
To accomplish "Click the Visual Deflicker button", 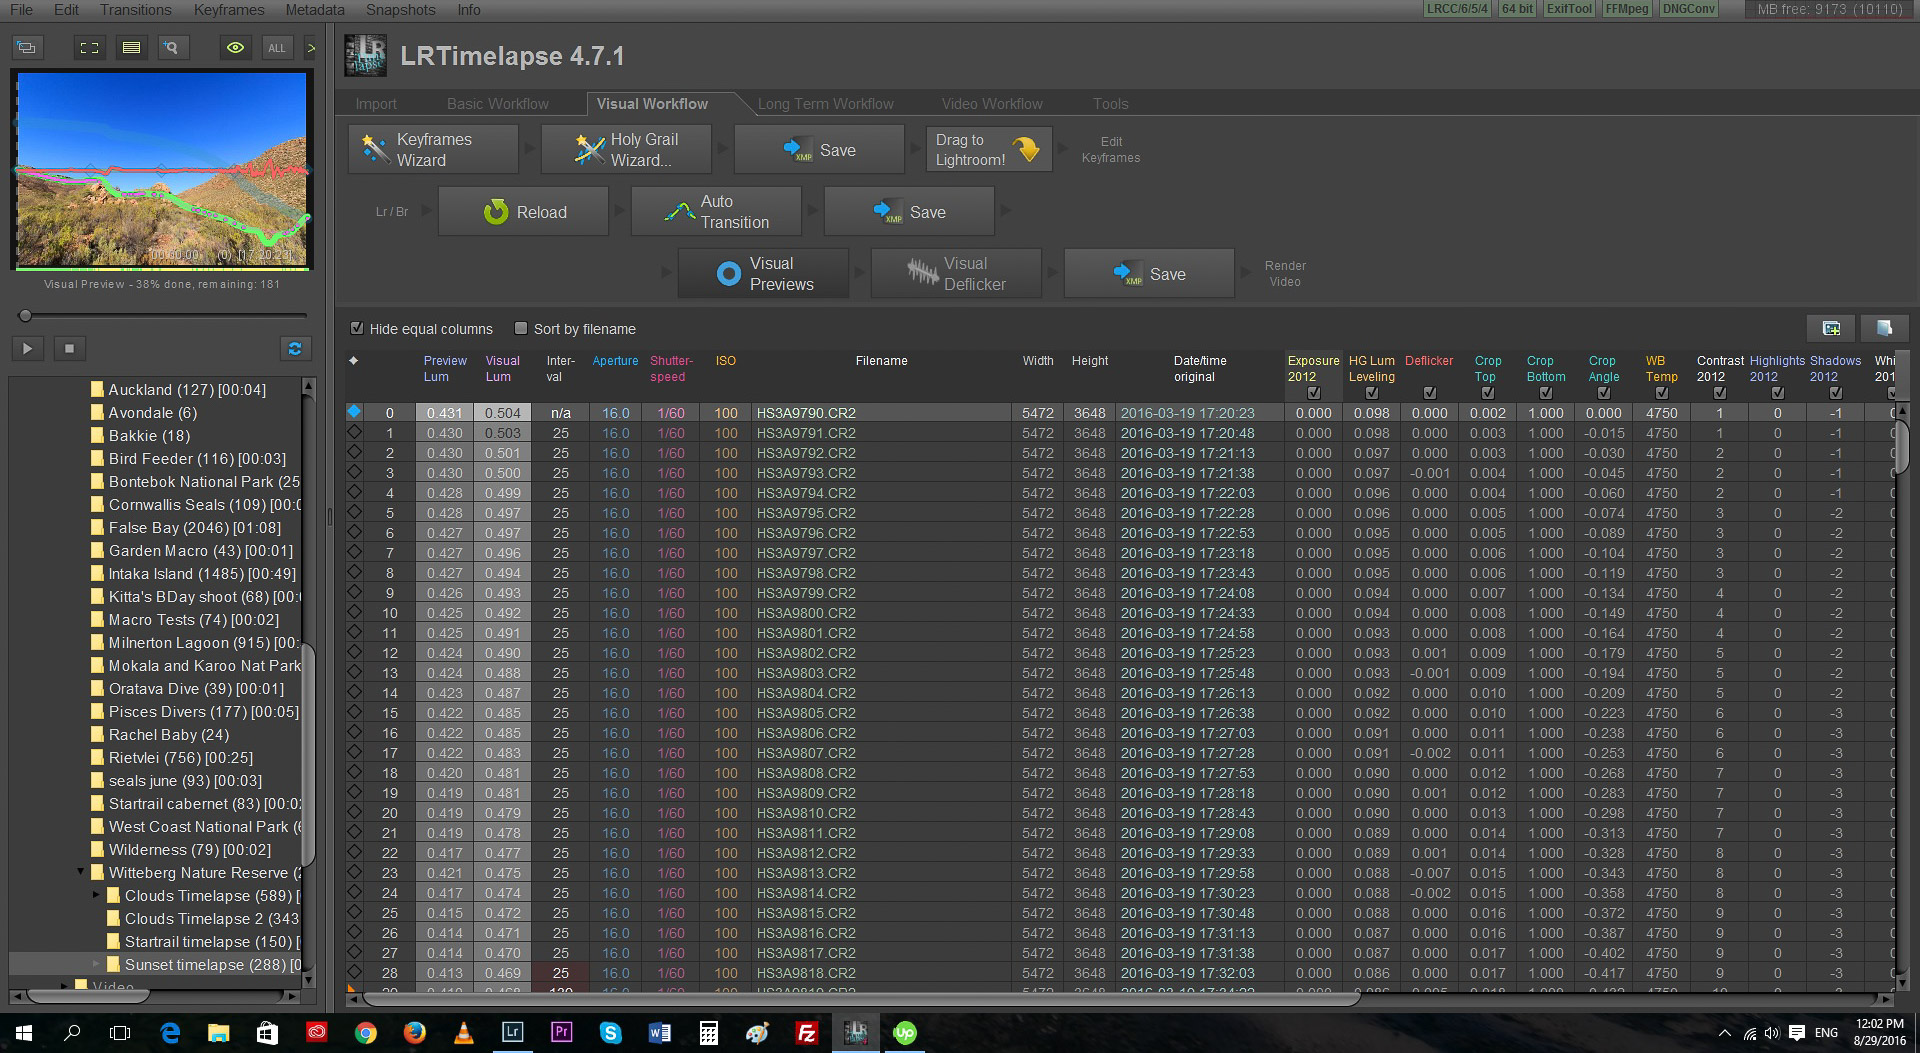I will coord(956,274).
